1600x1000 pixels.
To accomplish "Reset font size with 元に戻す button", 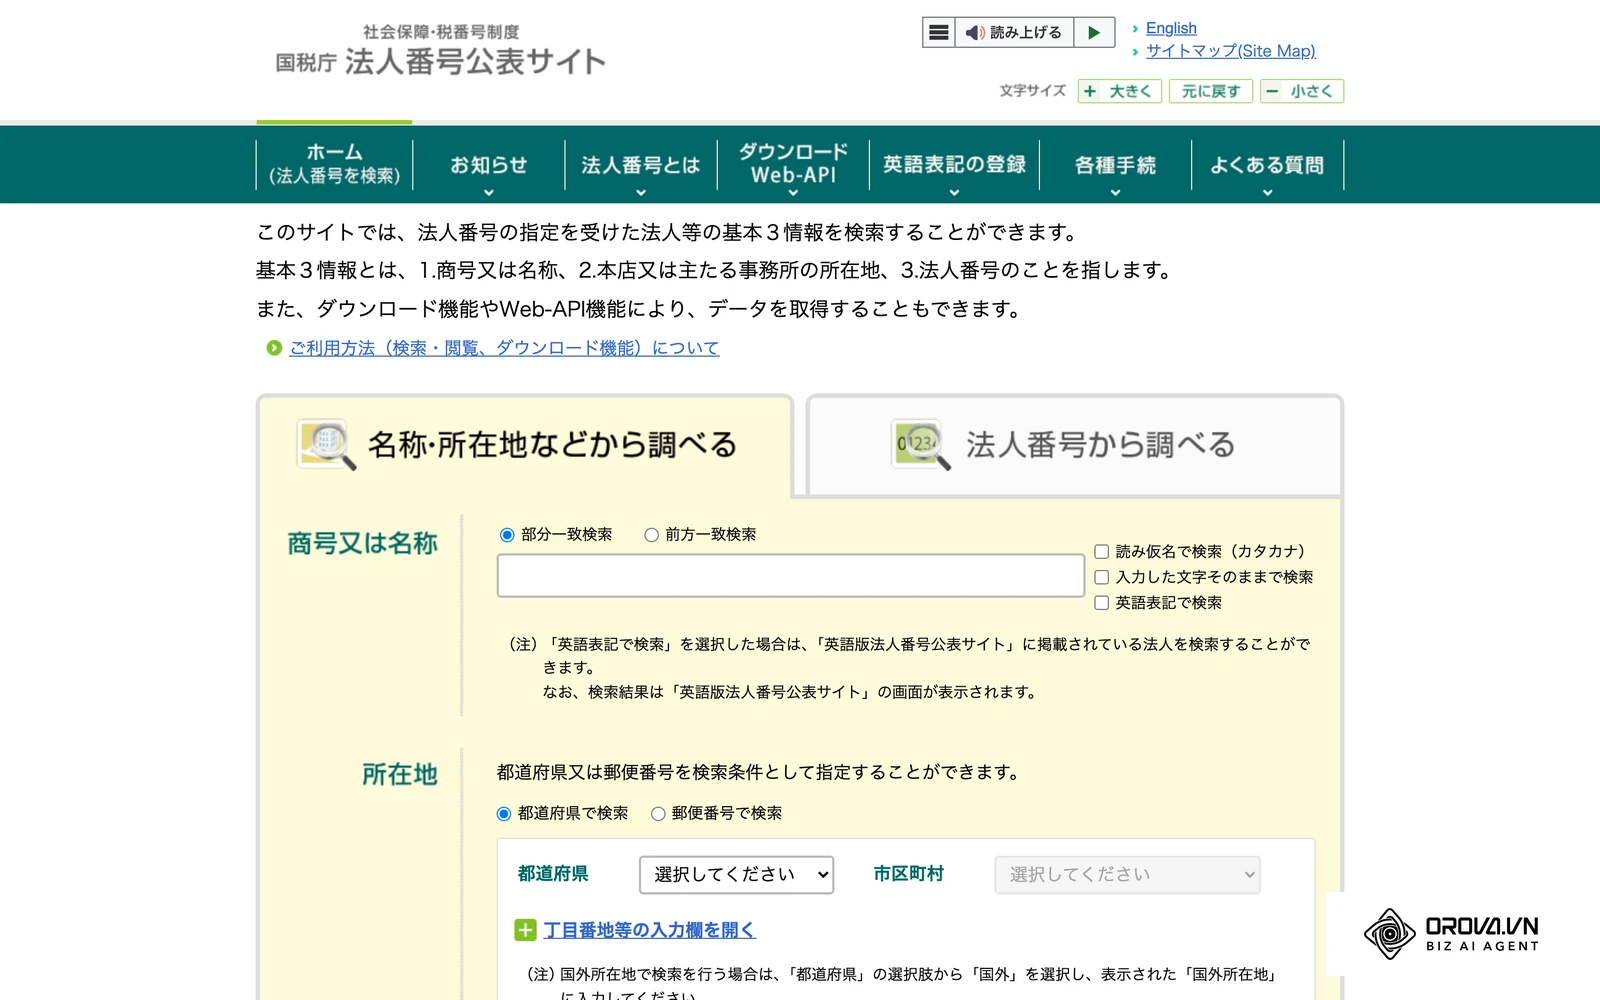I will tap(1211, 91).
